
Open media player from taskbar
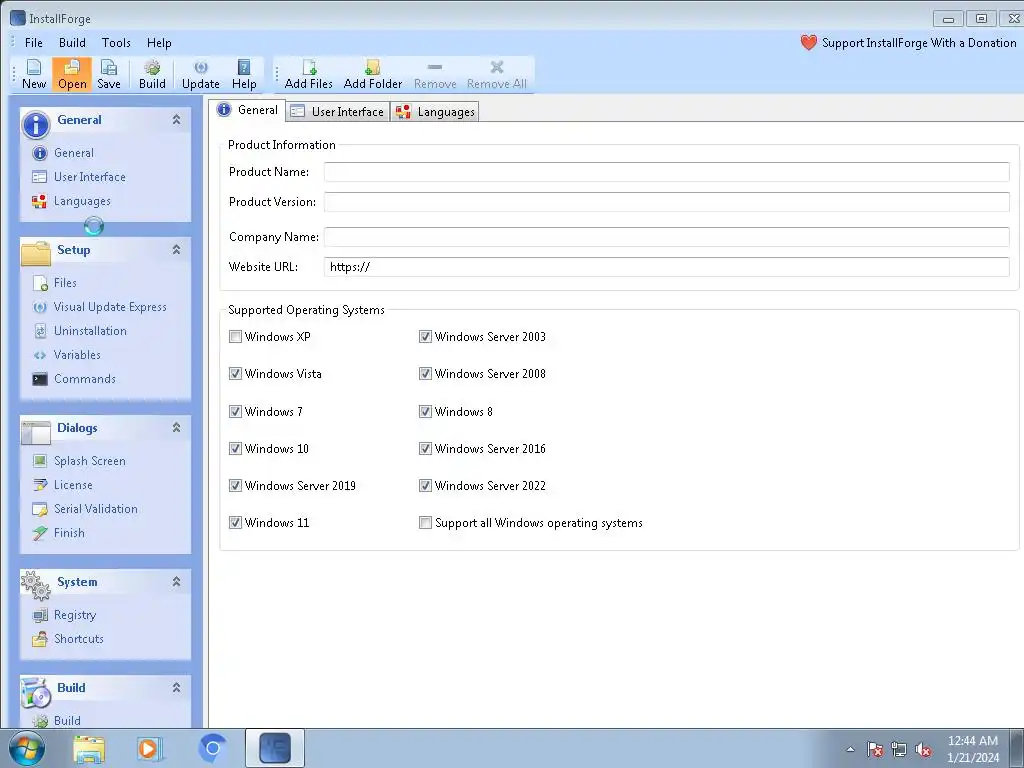tap(148, 749)
